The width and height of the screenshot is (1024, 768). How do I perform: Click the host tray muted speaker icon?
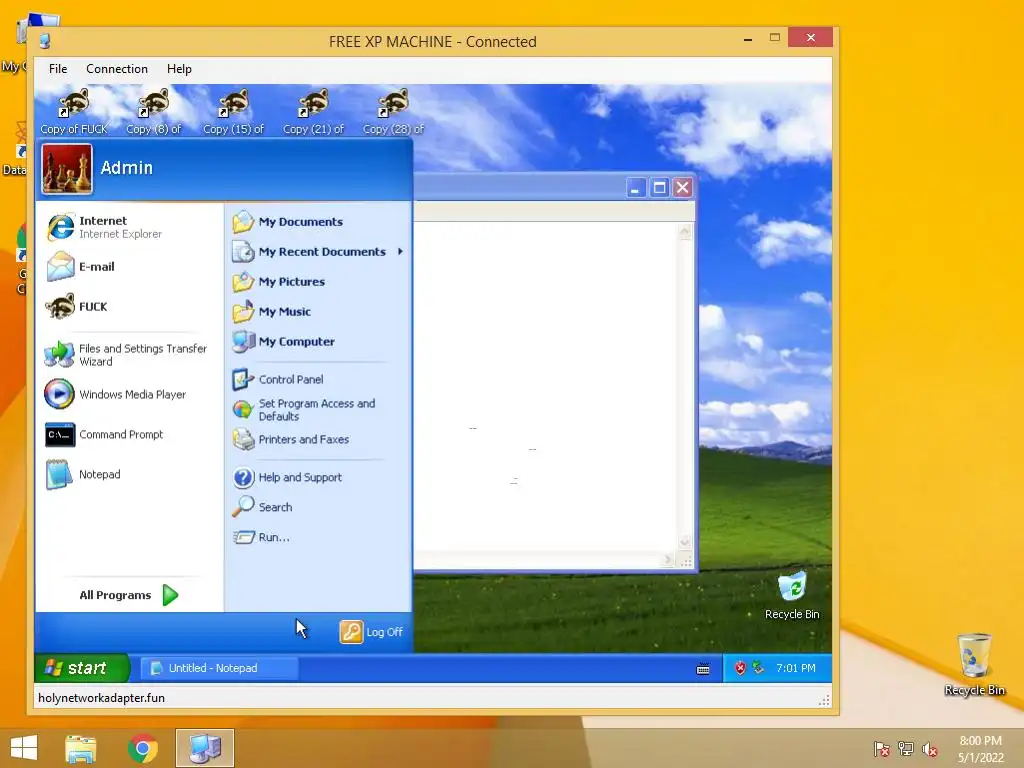point(930,749)
